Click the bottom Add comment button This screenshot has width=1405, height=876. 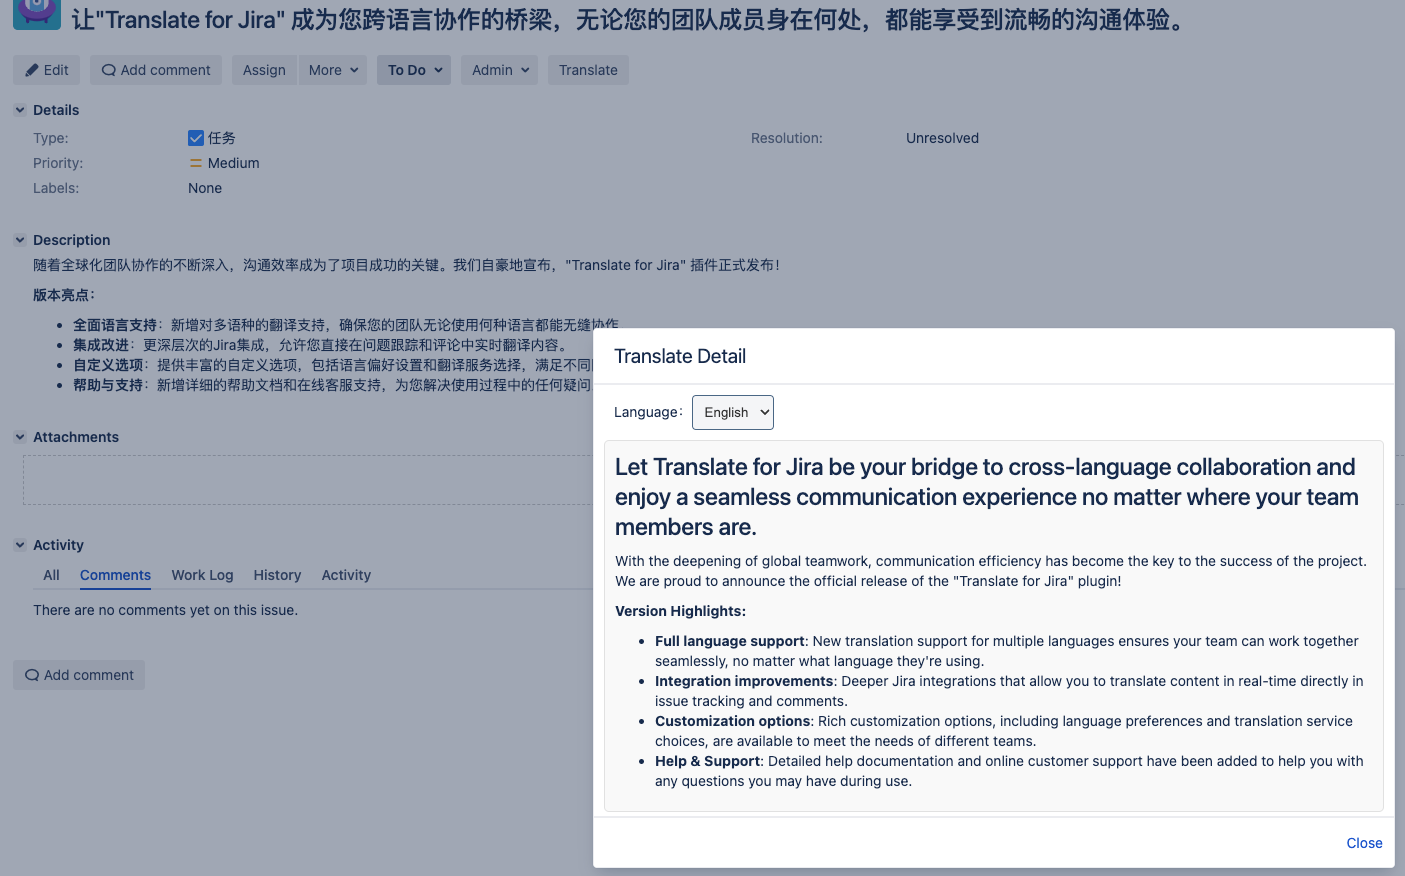click(79, 675)
